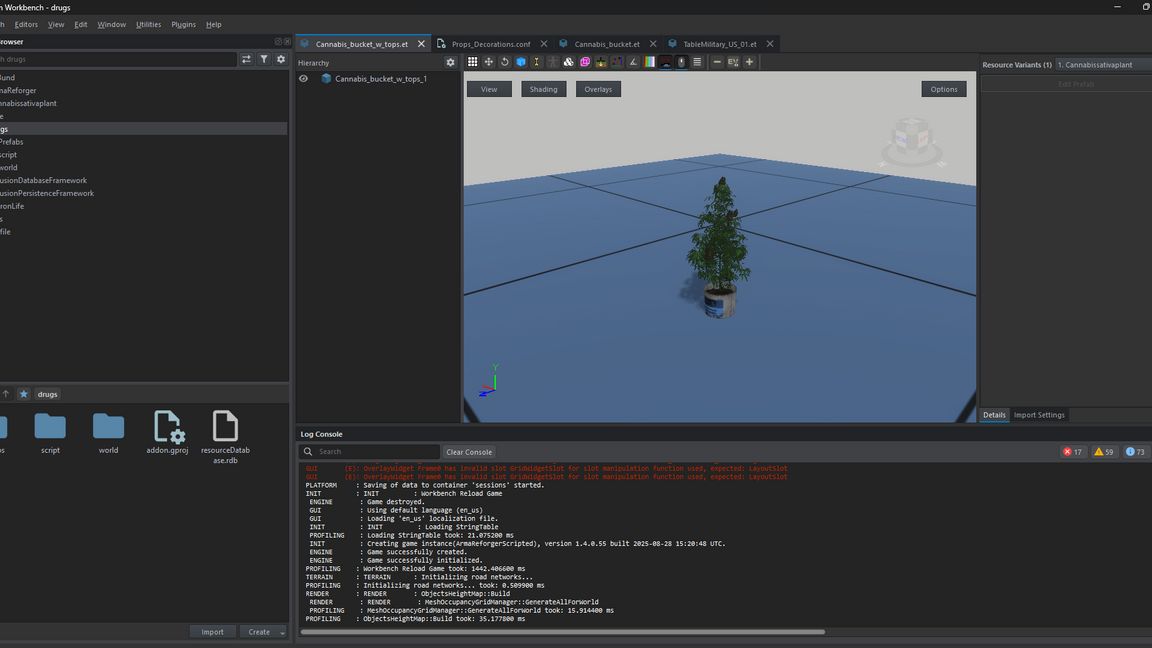Toggle visibility of Cannabis_bucket_w_tops_1
Screen dimensions: 1152x648
pos(304,79)
